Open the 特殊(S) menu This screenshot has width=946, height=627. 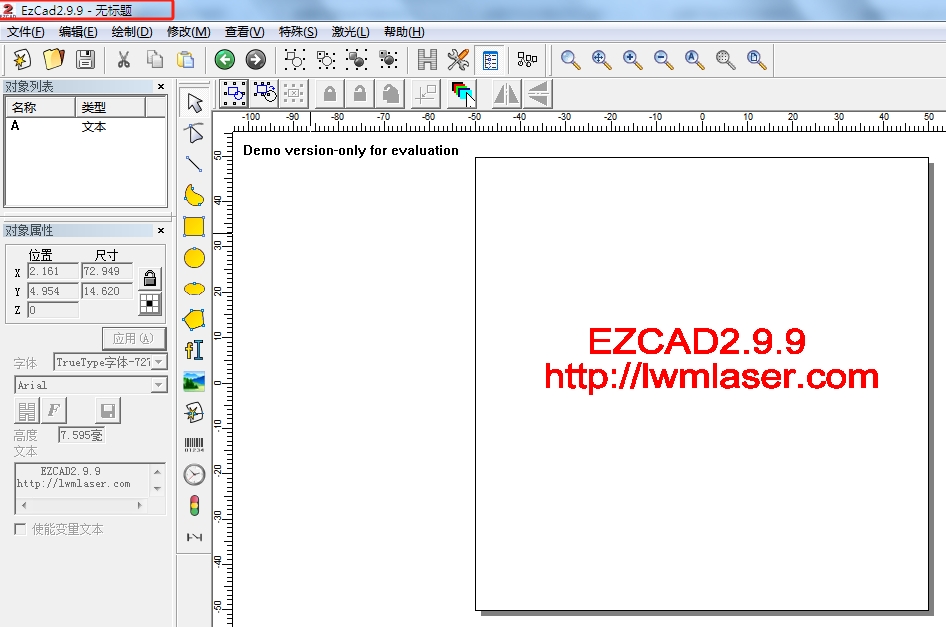point(298,32)
